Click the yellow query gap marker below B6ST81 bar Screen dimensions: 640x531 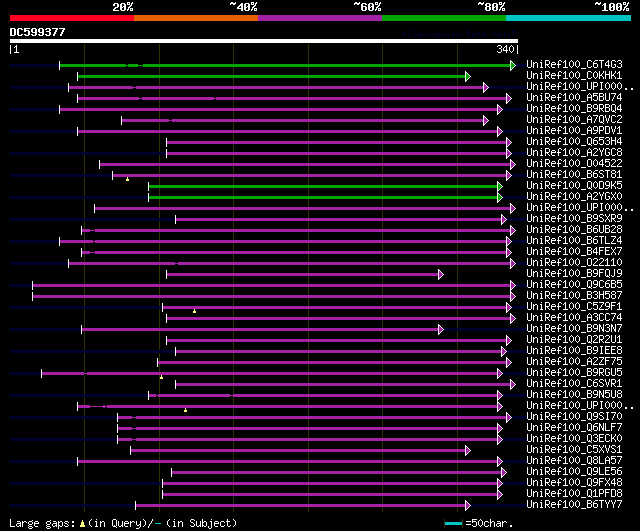coord(127,179)
